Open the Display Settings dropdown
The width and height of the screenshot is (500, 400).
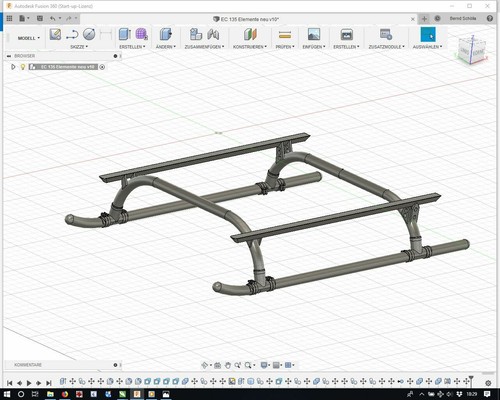click(x=265, y=365)
